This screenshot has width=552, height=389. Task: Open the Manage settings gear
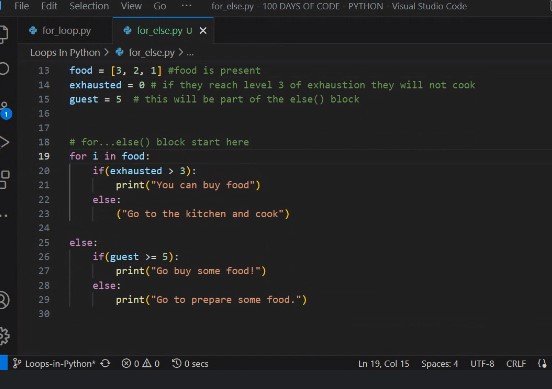point(4,336)
